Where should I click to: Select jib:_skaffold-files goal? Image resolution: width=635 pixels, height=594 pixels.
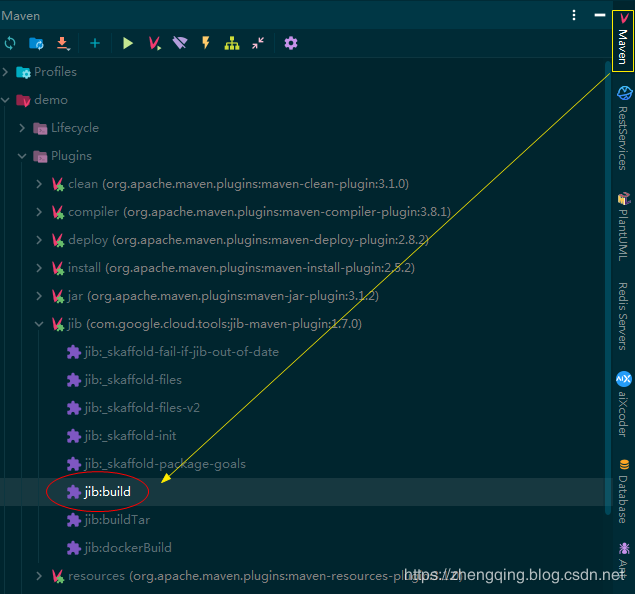[133, 380]
